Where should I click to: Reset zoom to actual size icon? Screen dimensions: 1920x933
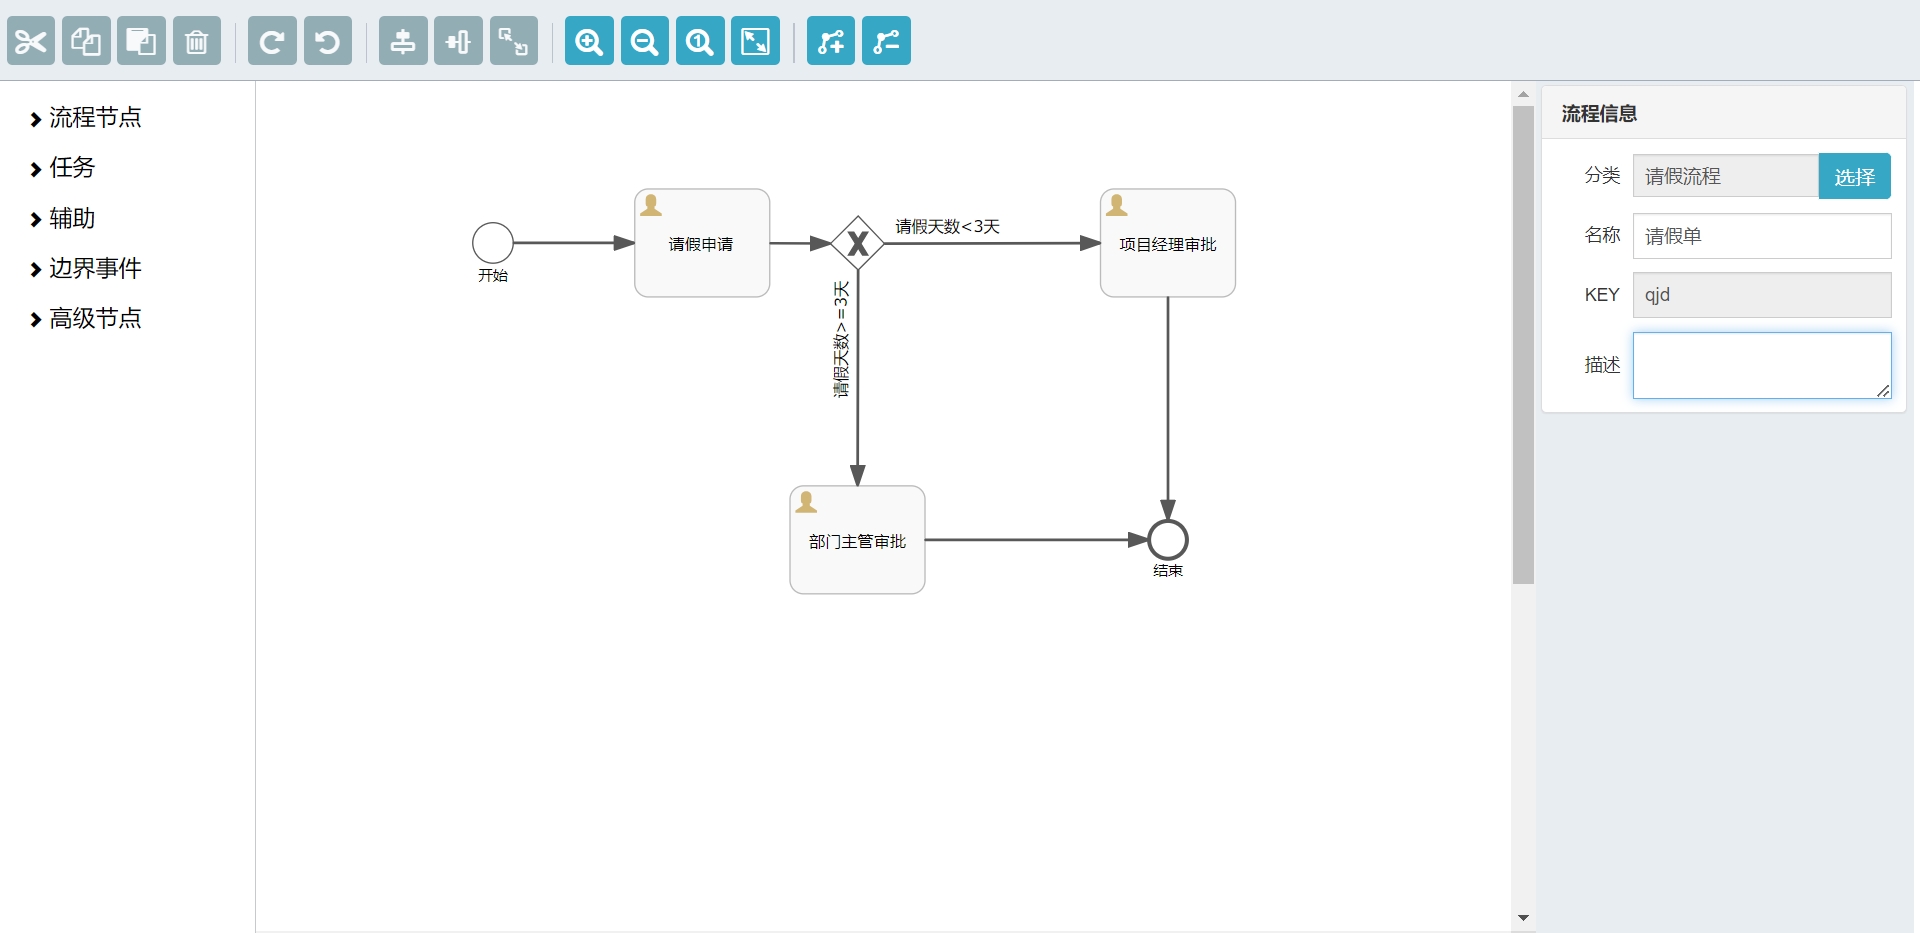coord(700,41)
